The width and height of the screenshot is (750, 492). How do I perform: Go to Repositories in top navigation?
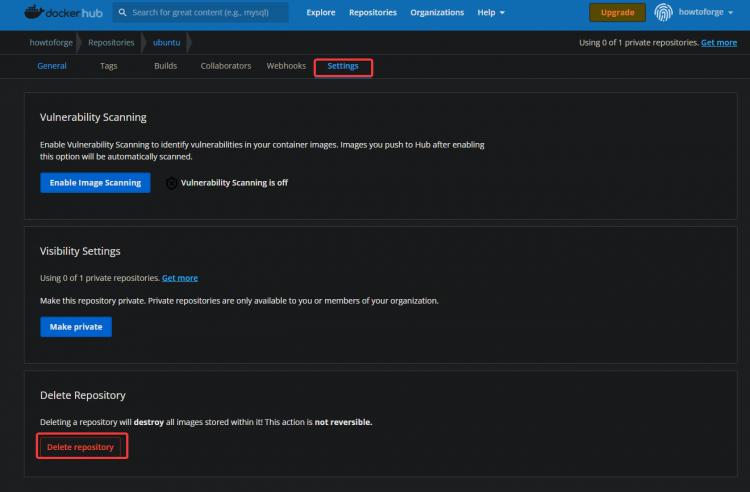pos(372,13)
